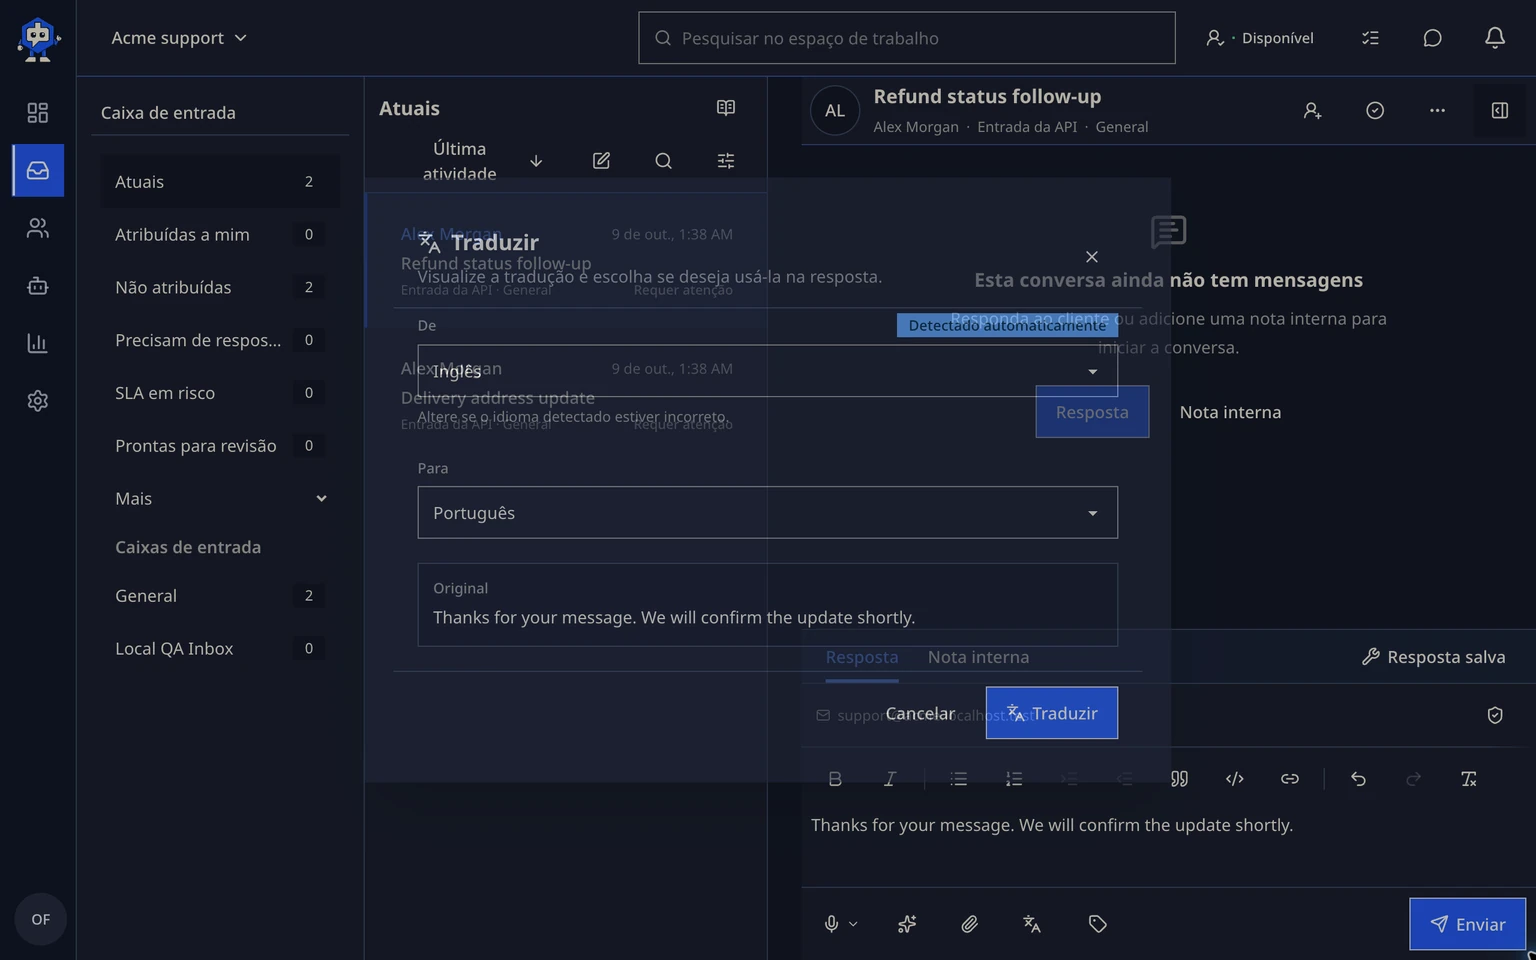Toggle bold formatting in editor

(x=835, y=779)
